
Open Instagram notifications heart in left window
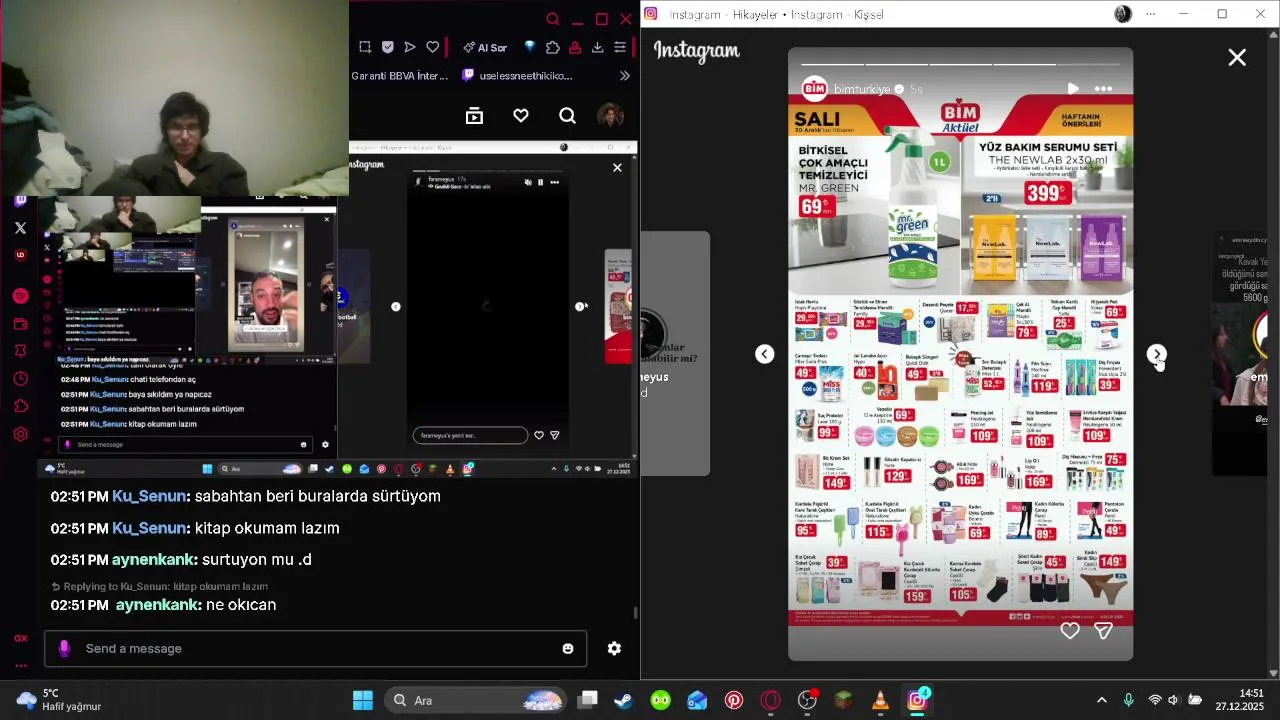[521, 116]
